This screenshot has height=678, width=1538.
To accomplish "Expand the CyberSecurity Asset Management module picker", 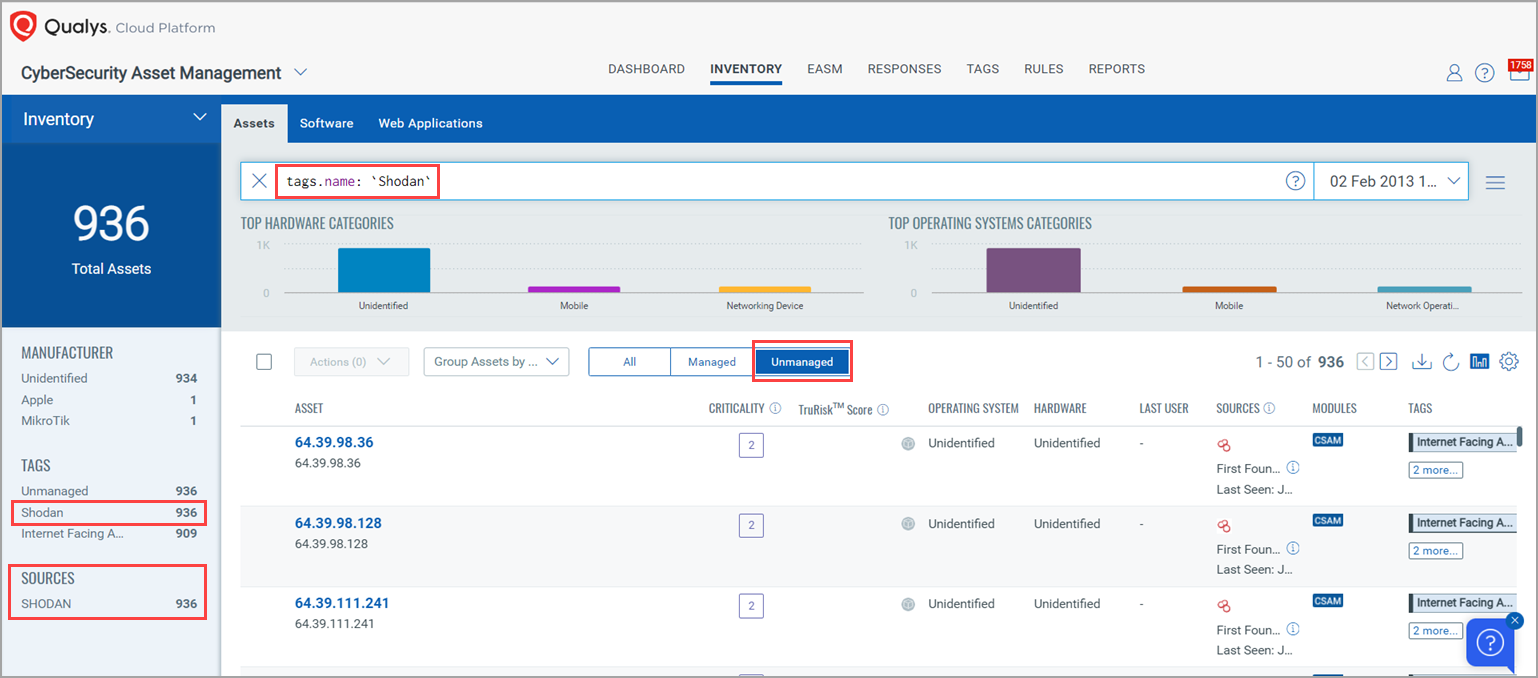I will pyautogui.click(x=301, y=72).
